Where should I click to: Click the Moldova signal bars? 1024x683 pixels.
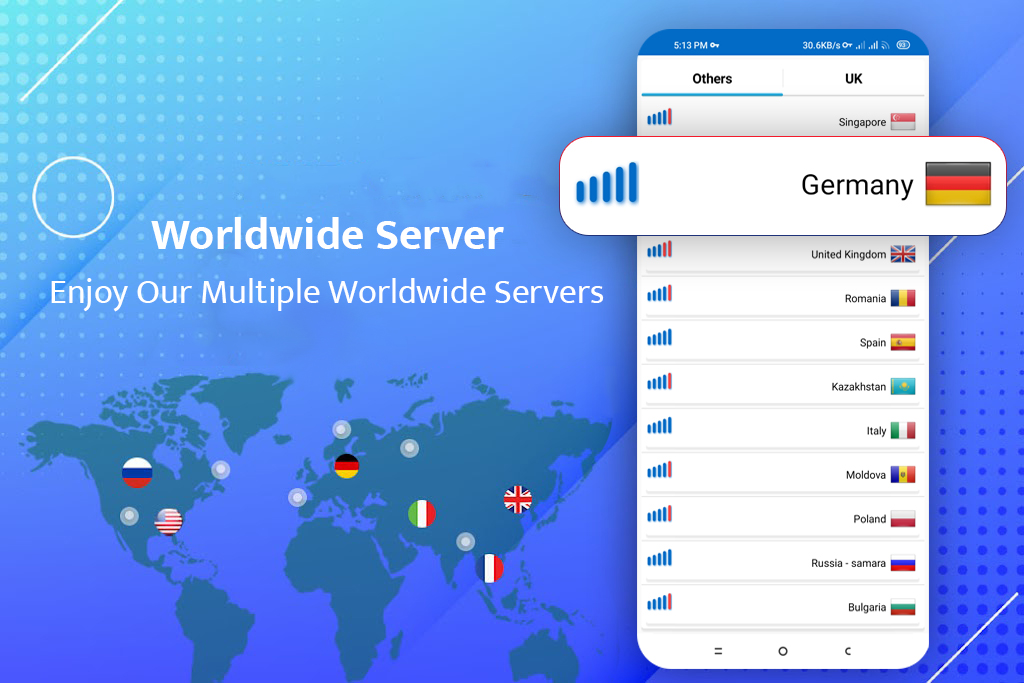(659, 469)
